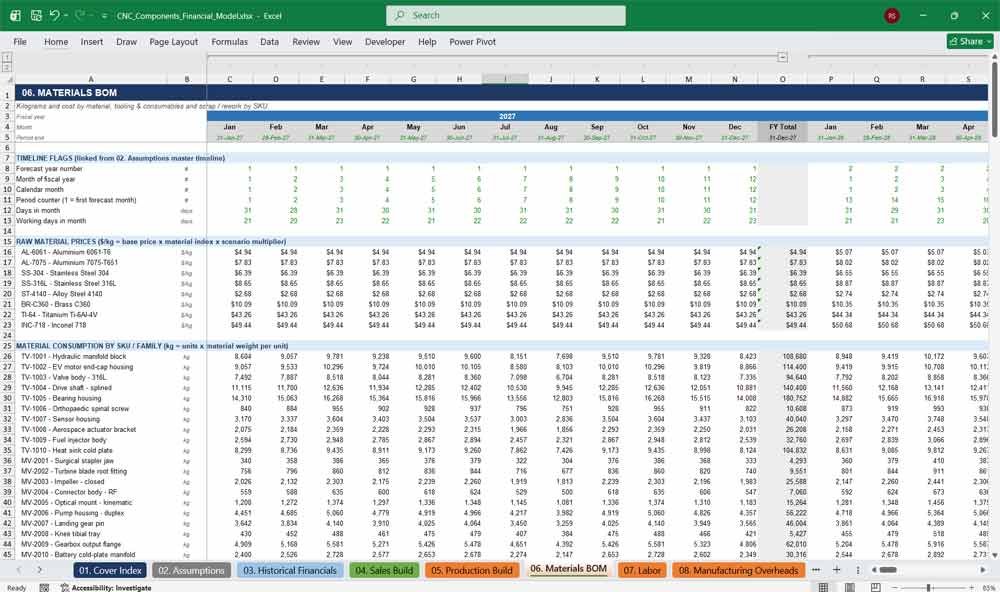Select row 15 header
The width and height of the screenshot is (1000, 592).
pyautogui.click(x=7, y=242)
